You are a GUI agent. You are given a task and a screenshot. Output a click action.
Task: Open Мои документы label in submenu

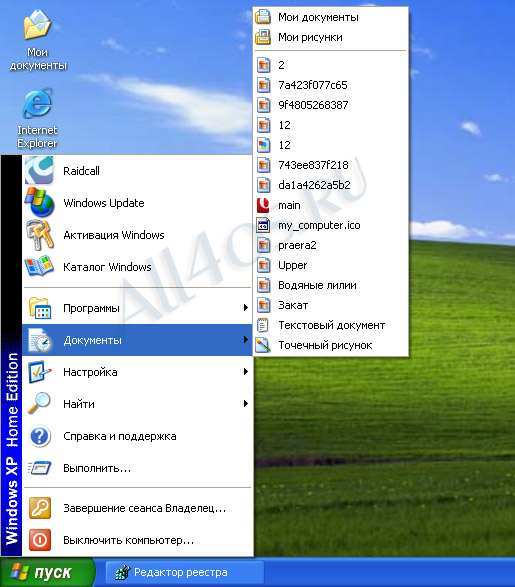(x=318, y=17)
